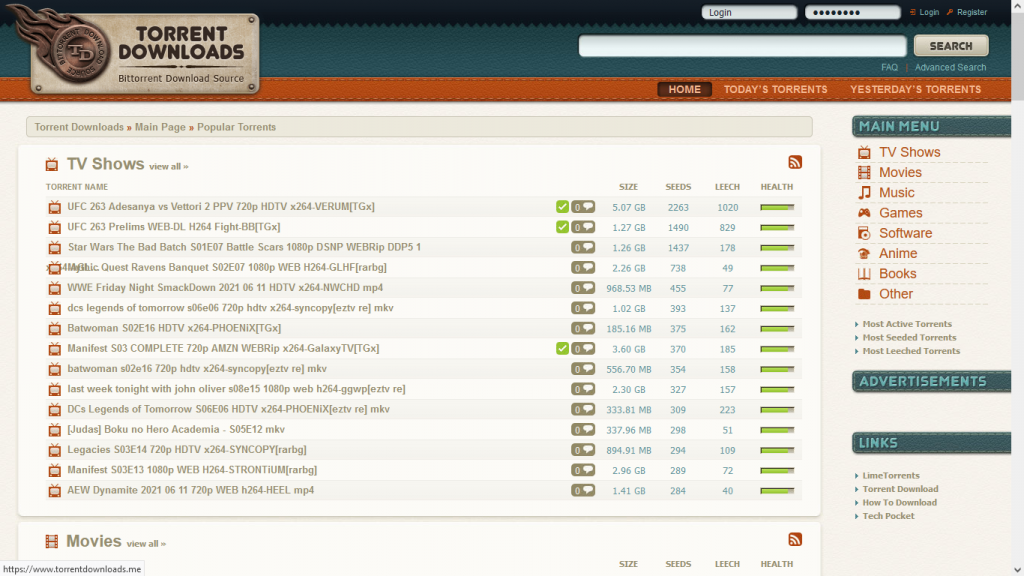Open Most Leeched Torrents link
The image size is (1024, 576).
pyautogui.click(x=911, y=351)
